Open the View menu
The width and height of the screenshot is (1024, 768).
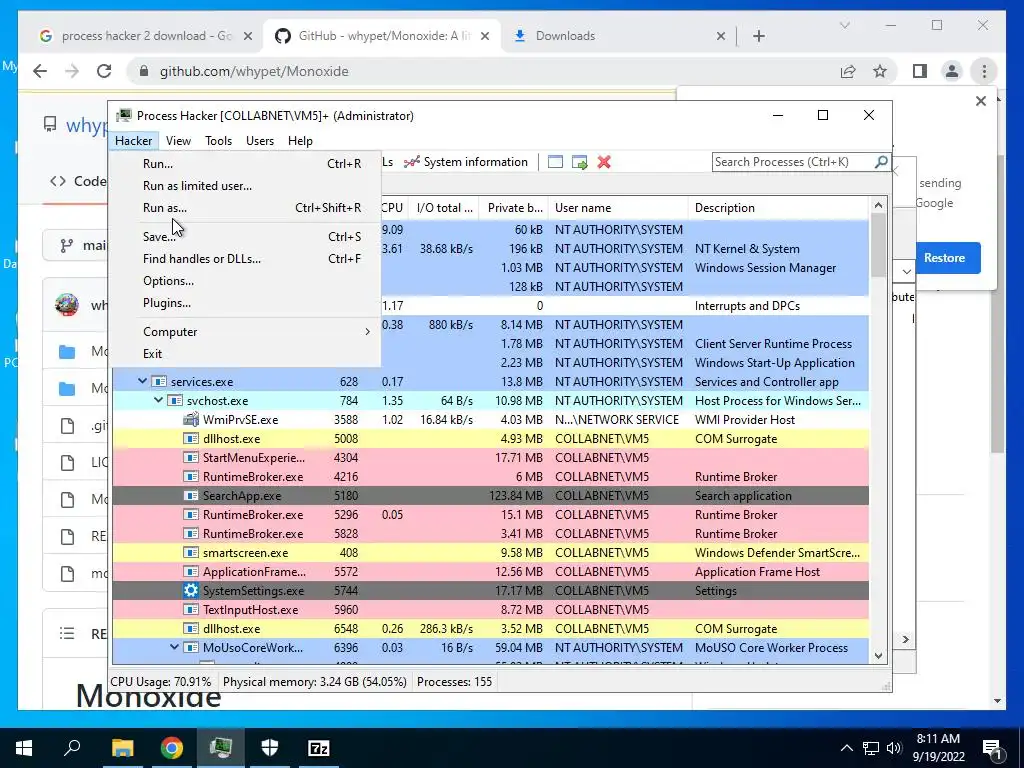click(x=178, y=141)
